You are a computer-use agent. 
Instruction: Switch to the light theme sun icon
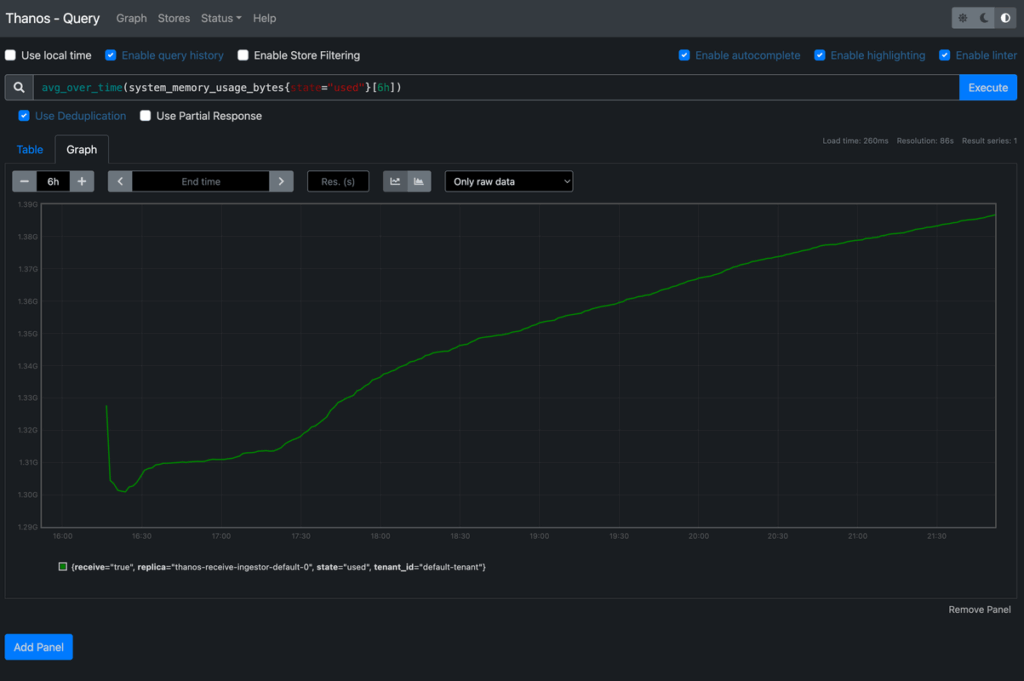tap(963, 18)
